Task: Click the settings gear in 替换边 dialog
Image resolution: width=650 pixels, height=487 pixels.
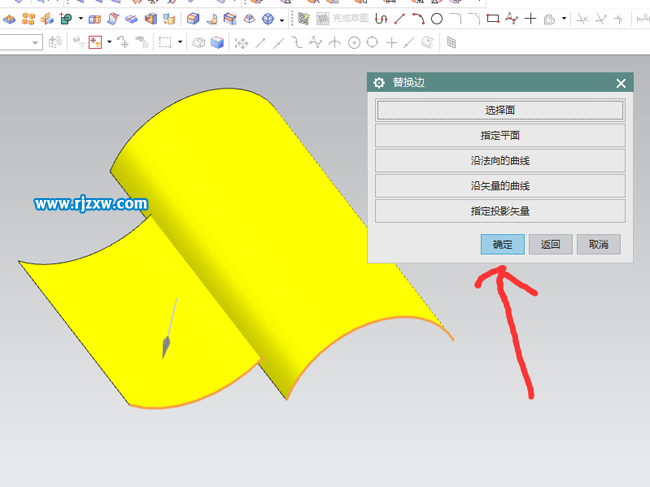Action: tap(379, 84)
